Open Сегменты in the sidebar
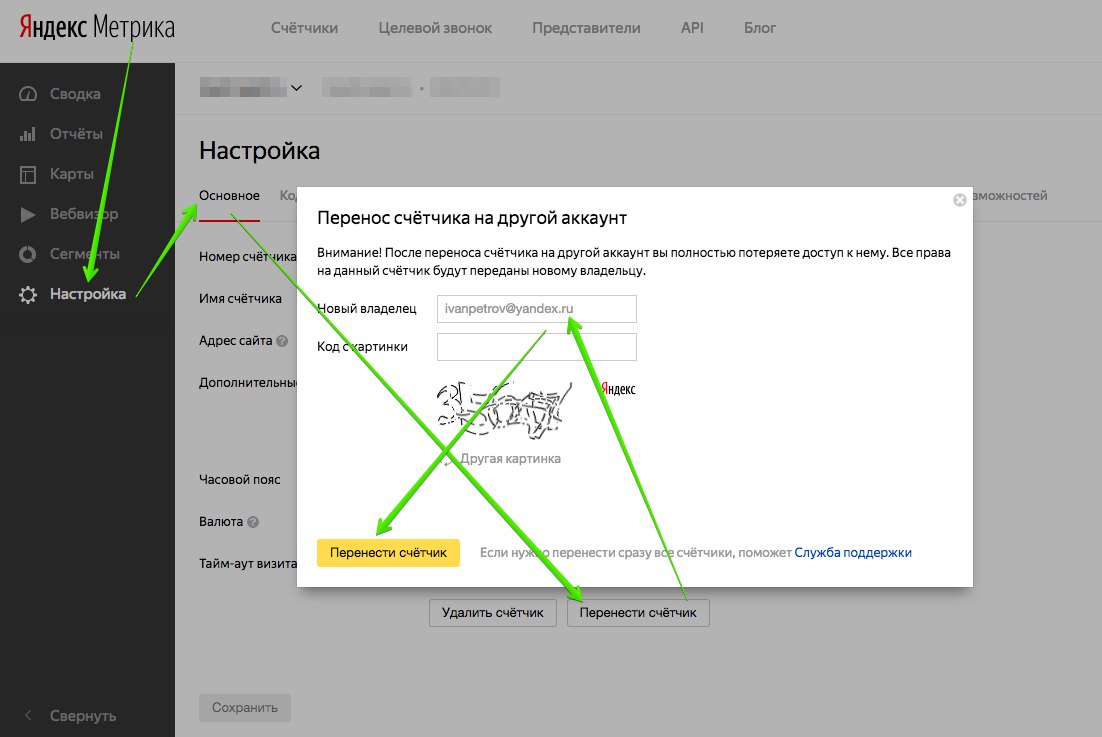1102x737 pixels. [84, 254]
